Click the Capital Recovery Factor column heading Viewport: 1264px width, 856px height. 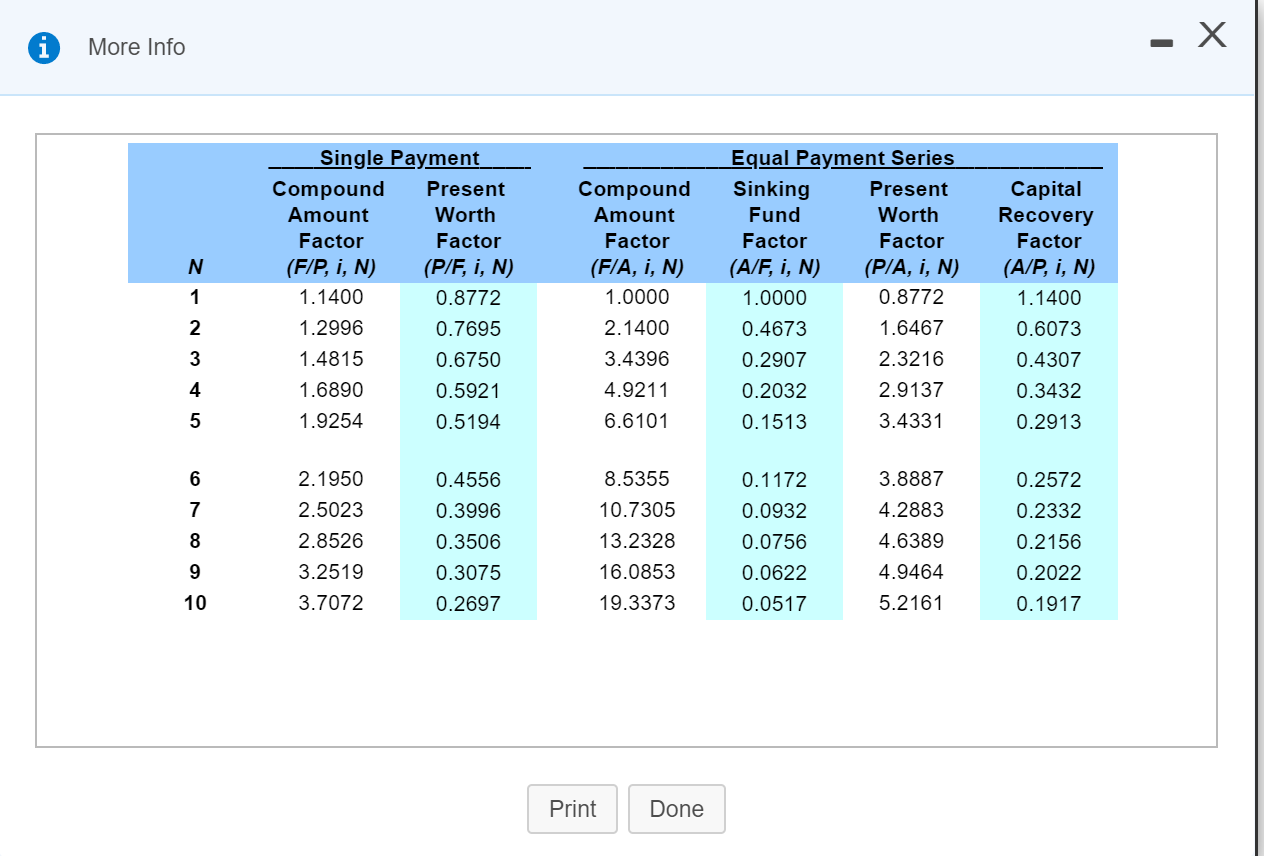[1047, 214]
